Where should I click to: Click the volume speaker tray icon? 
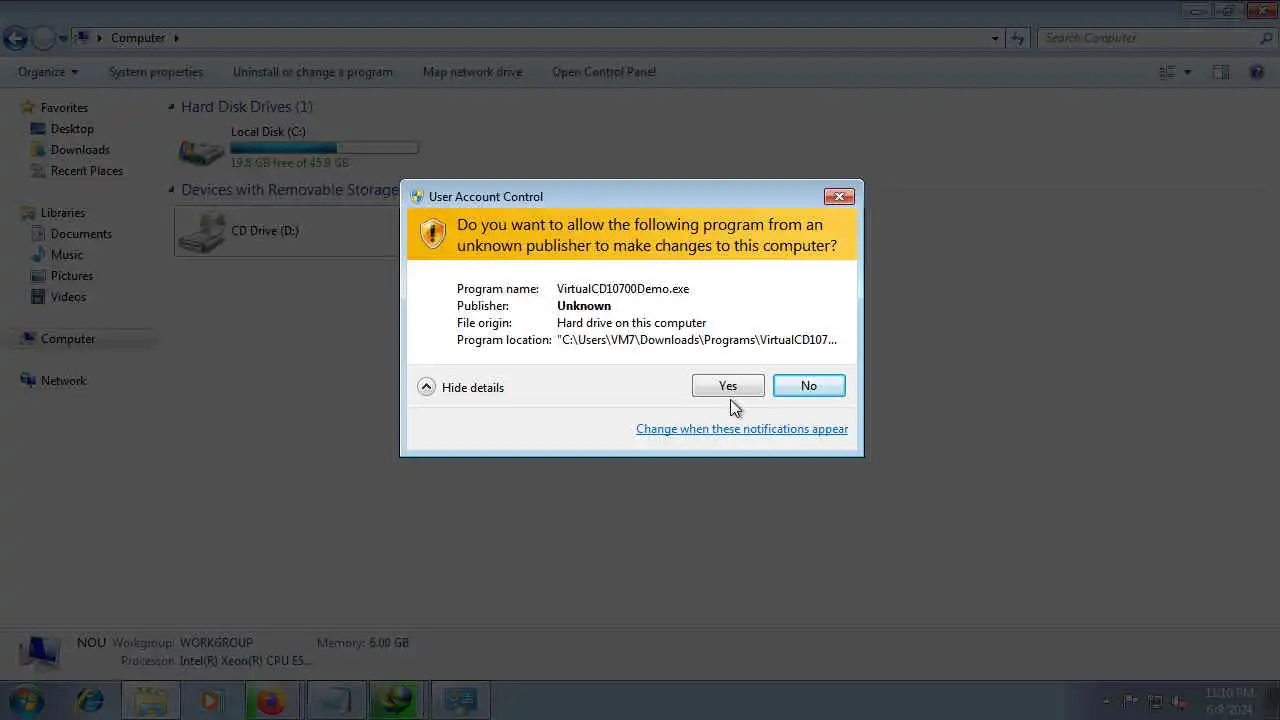pyautogui.click(x=1180, y=701)
